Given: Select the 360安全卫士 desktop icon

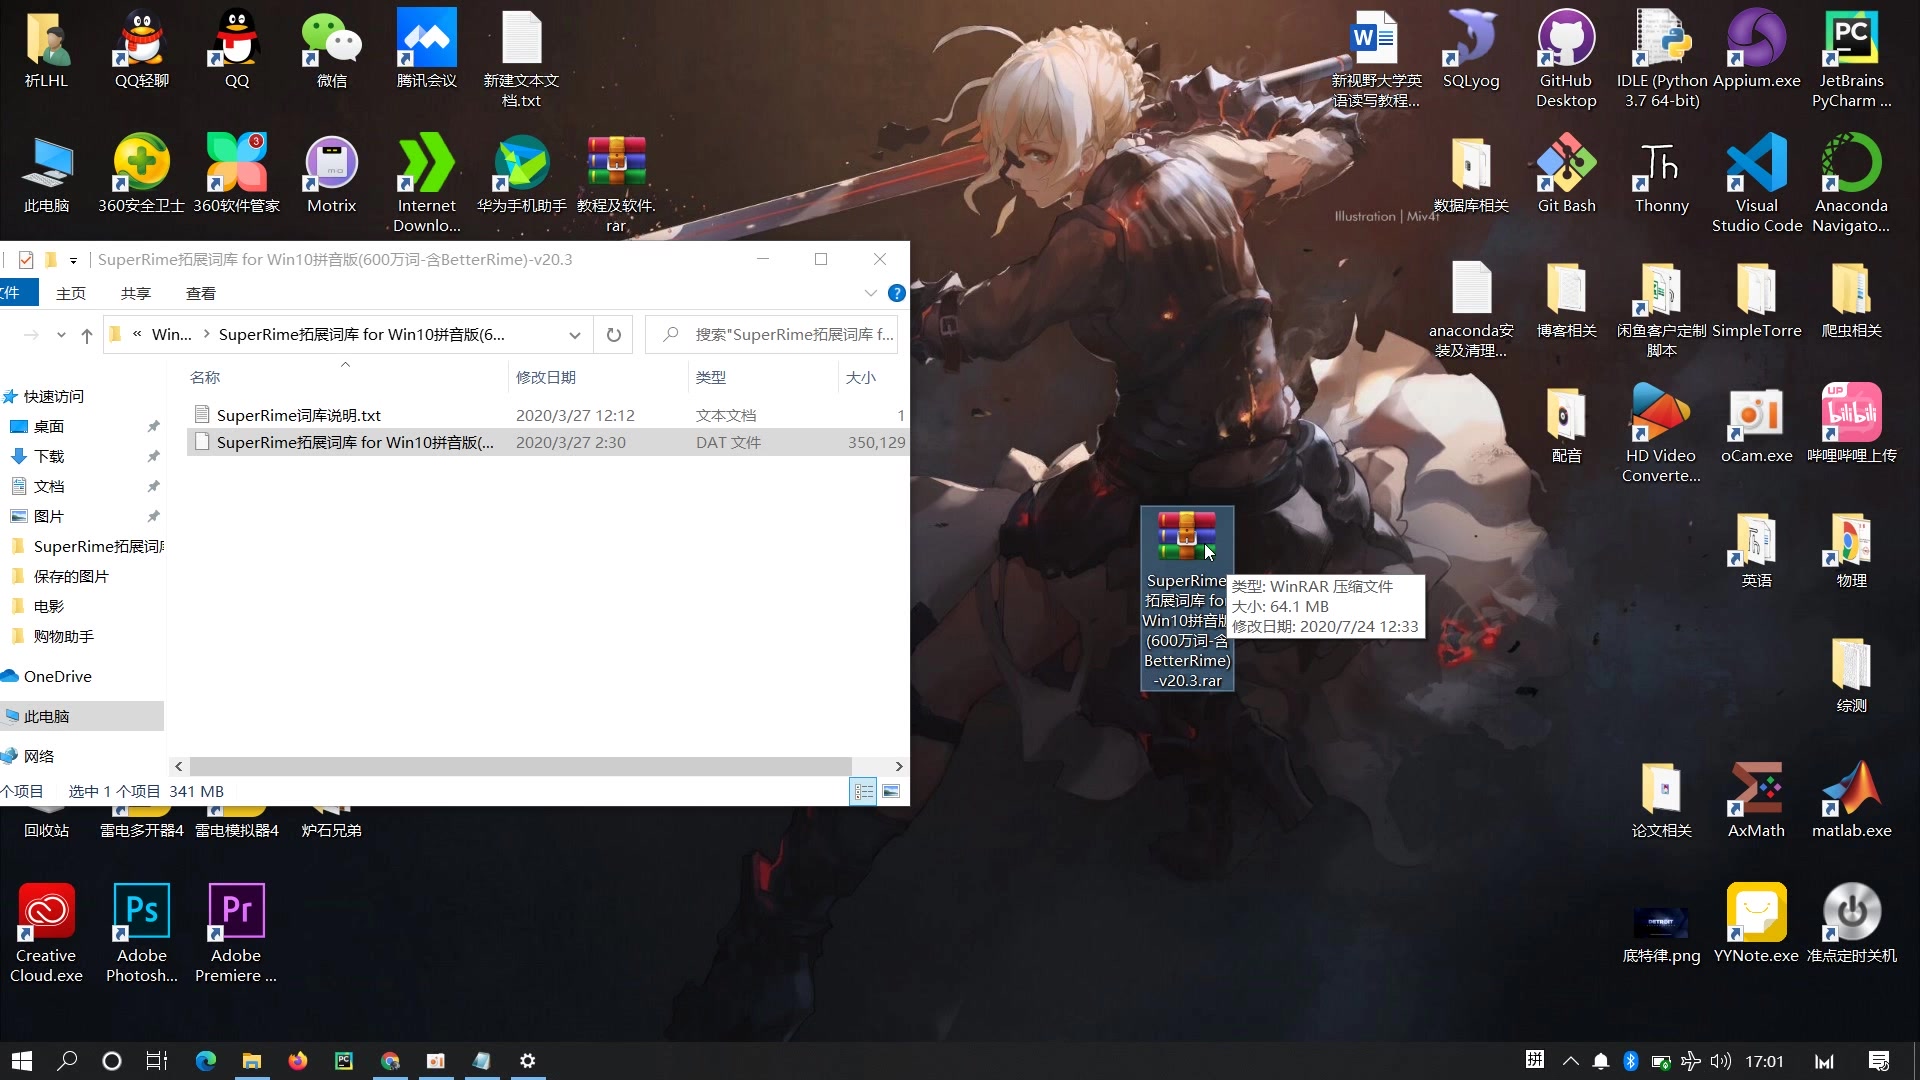Looking at the screenshot, I should 141,173.
